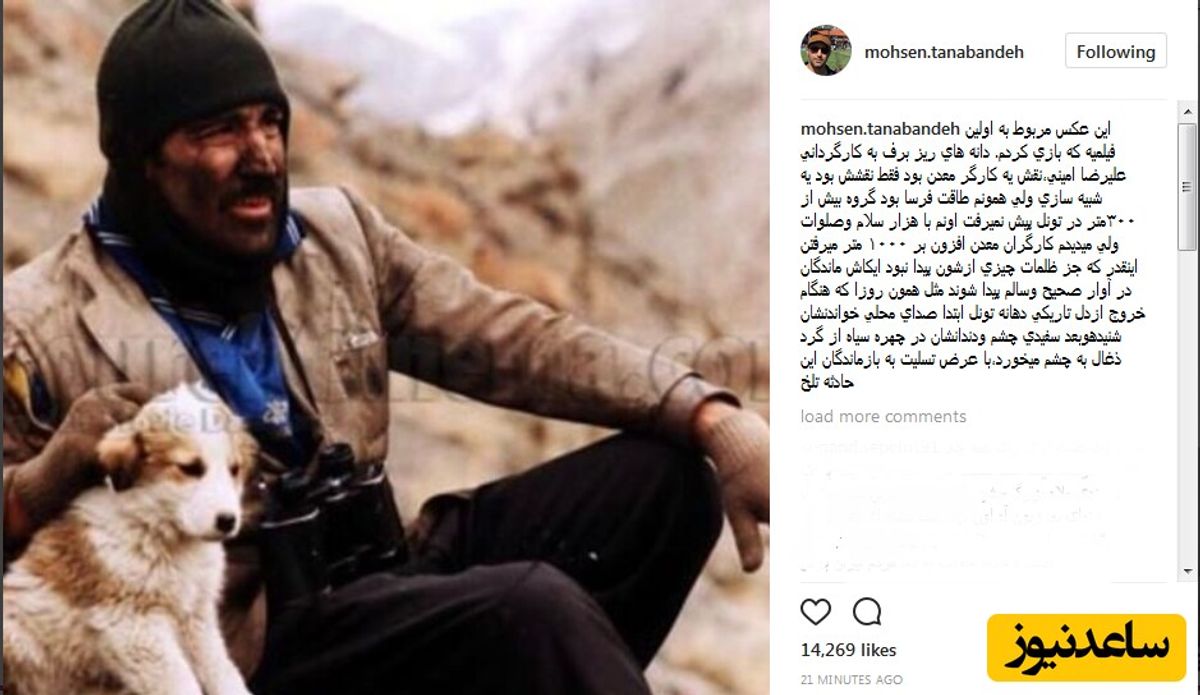Open mohsen.tanabandeh username in header
The height and width of the screenshot is (695, 1200).
pos(944,52)
